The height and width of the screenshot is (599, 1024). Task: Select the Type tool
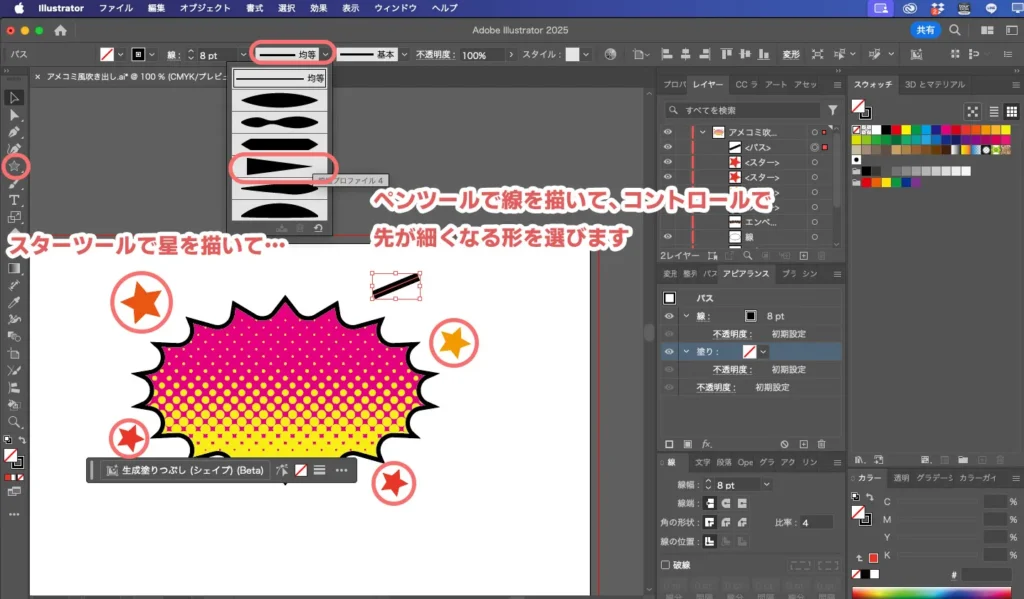coord(14,200)
